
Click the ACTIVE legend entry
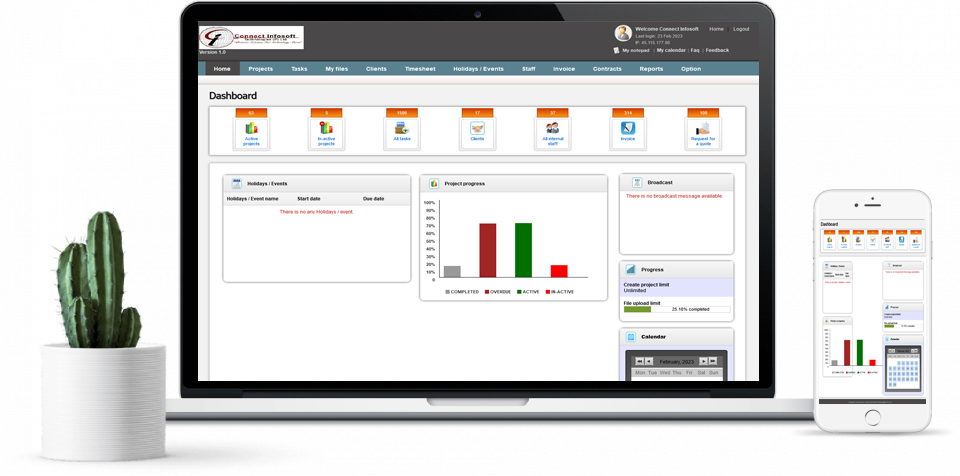pyautogui.click(x=528, y=292)
